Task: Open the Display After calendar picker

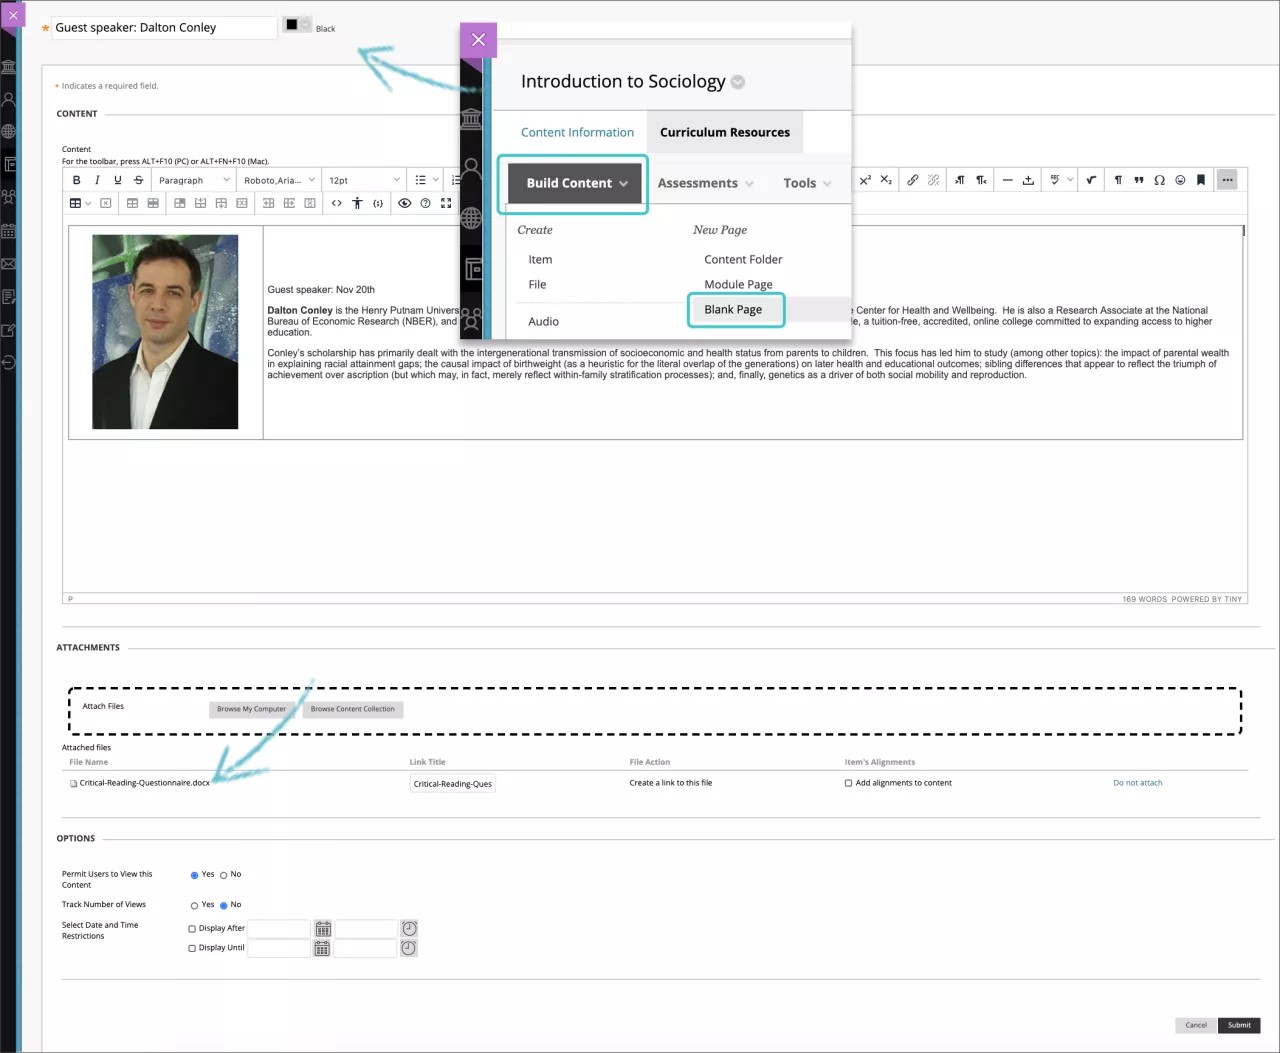Action: point(322,929)
